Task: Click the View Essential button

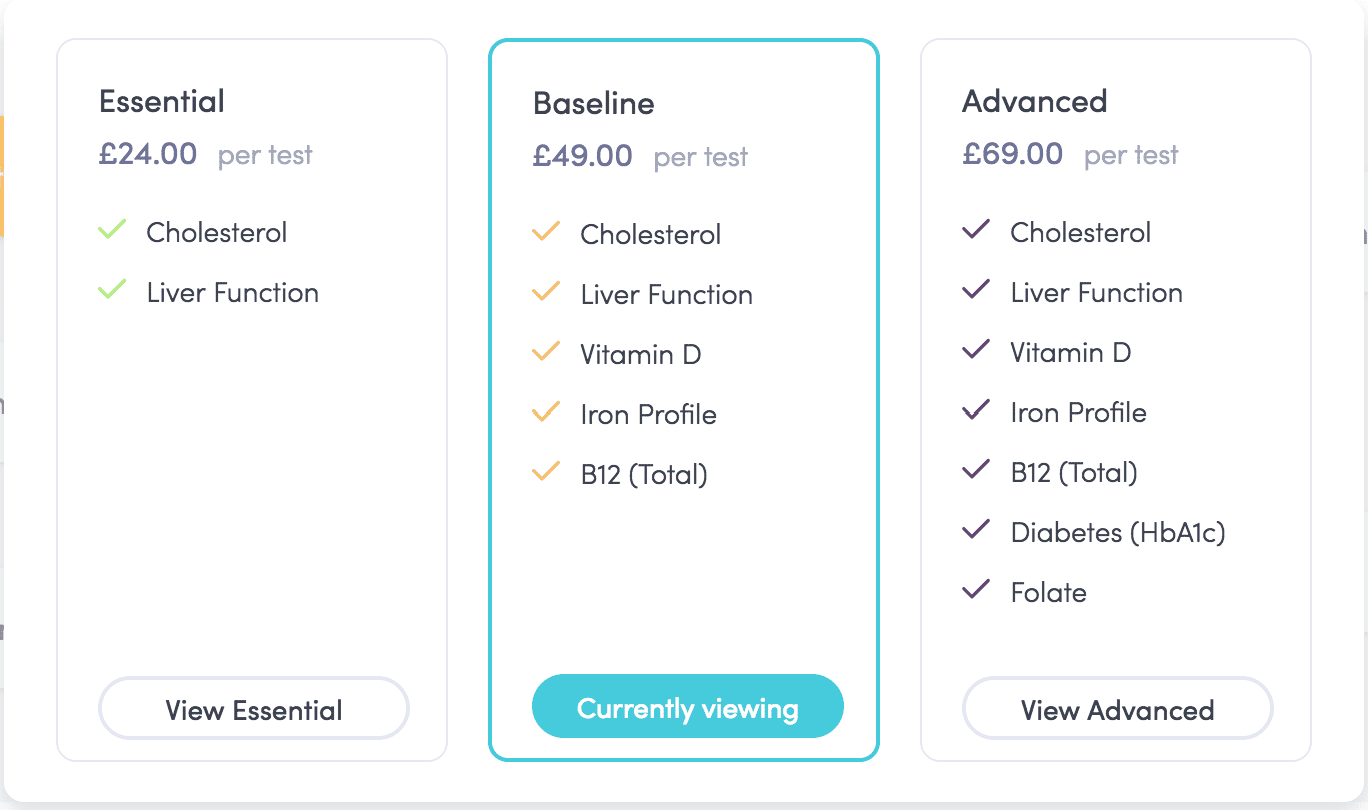Action: click(254, 709)
